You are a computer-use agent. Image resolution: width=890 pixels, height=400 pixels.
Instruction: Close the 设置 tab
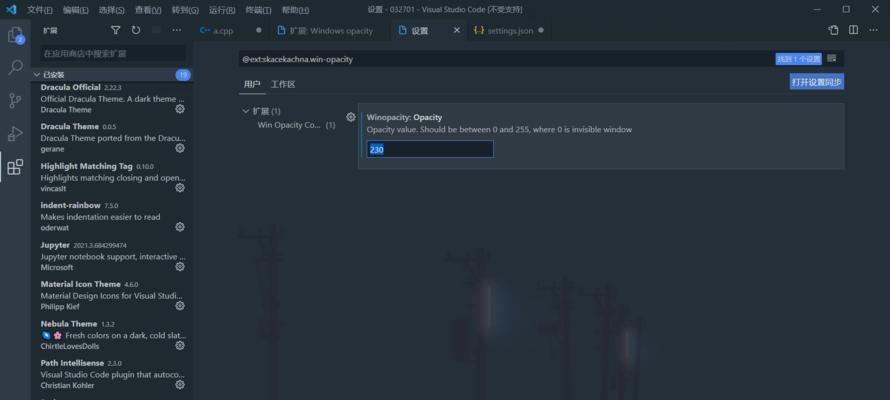point(456,31)
